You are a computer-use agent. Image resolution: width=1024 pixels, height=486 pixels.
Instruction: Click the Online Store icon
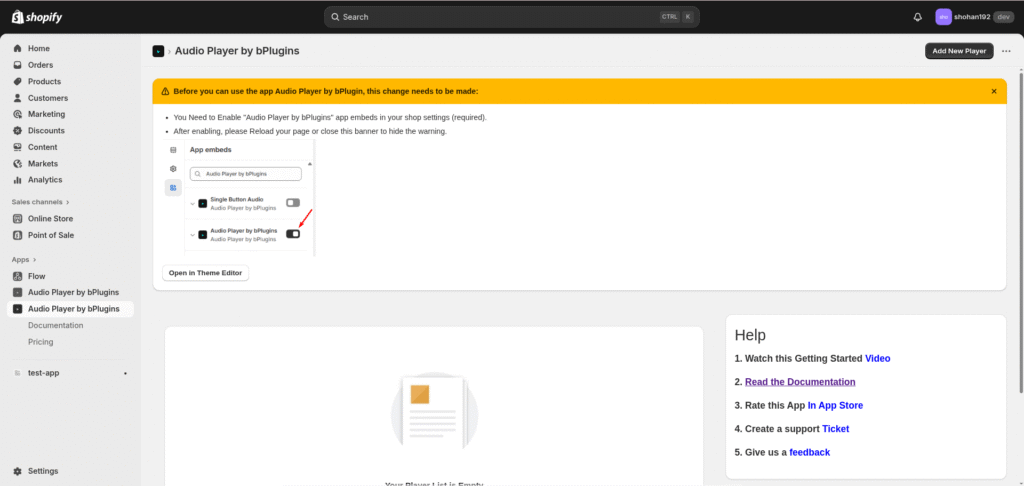(x=18, y=218)
